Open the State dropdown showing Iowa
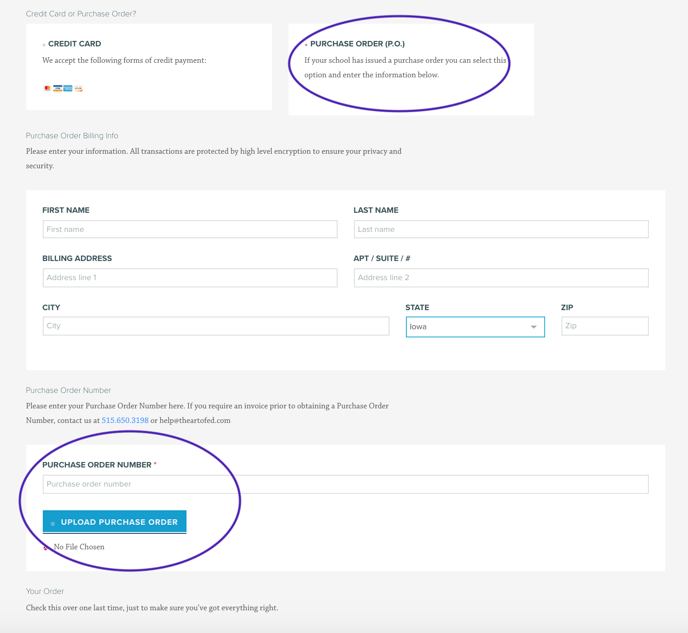 point(475,327)
